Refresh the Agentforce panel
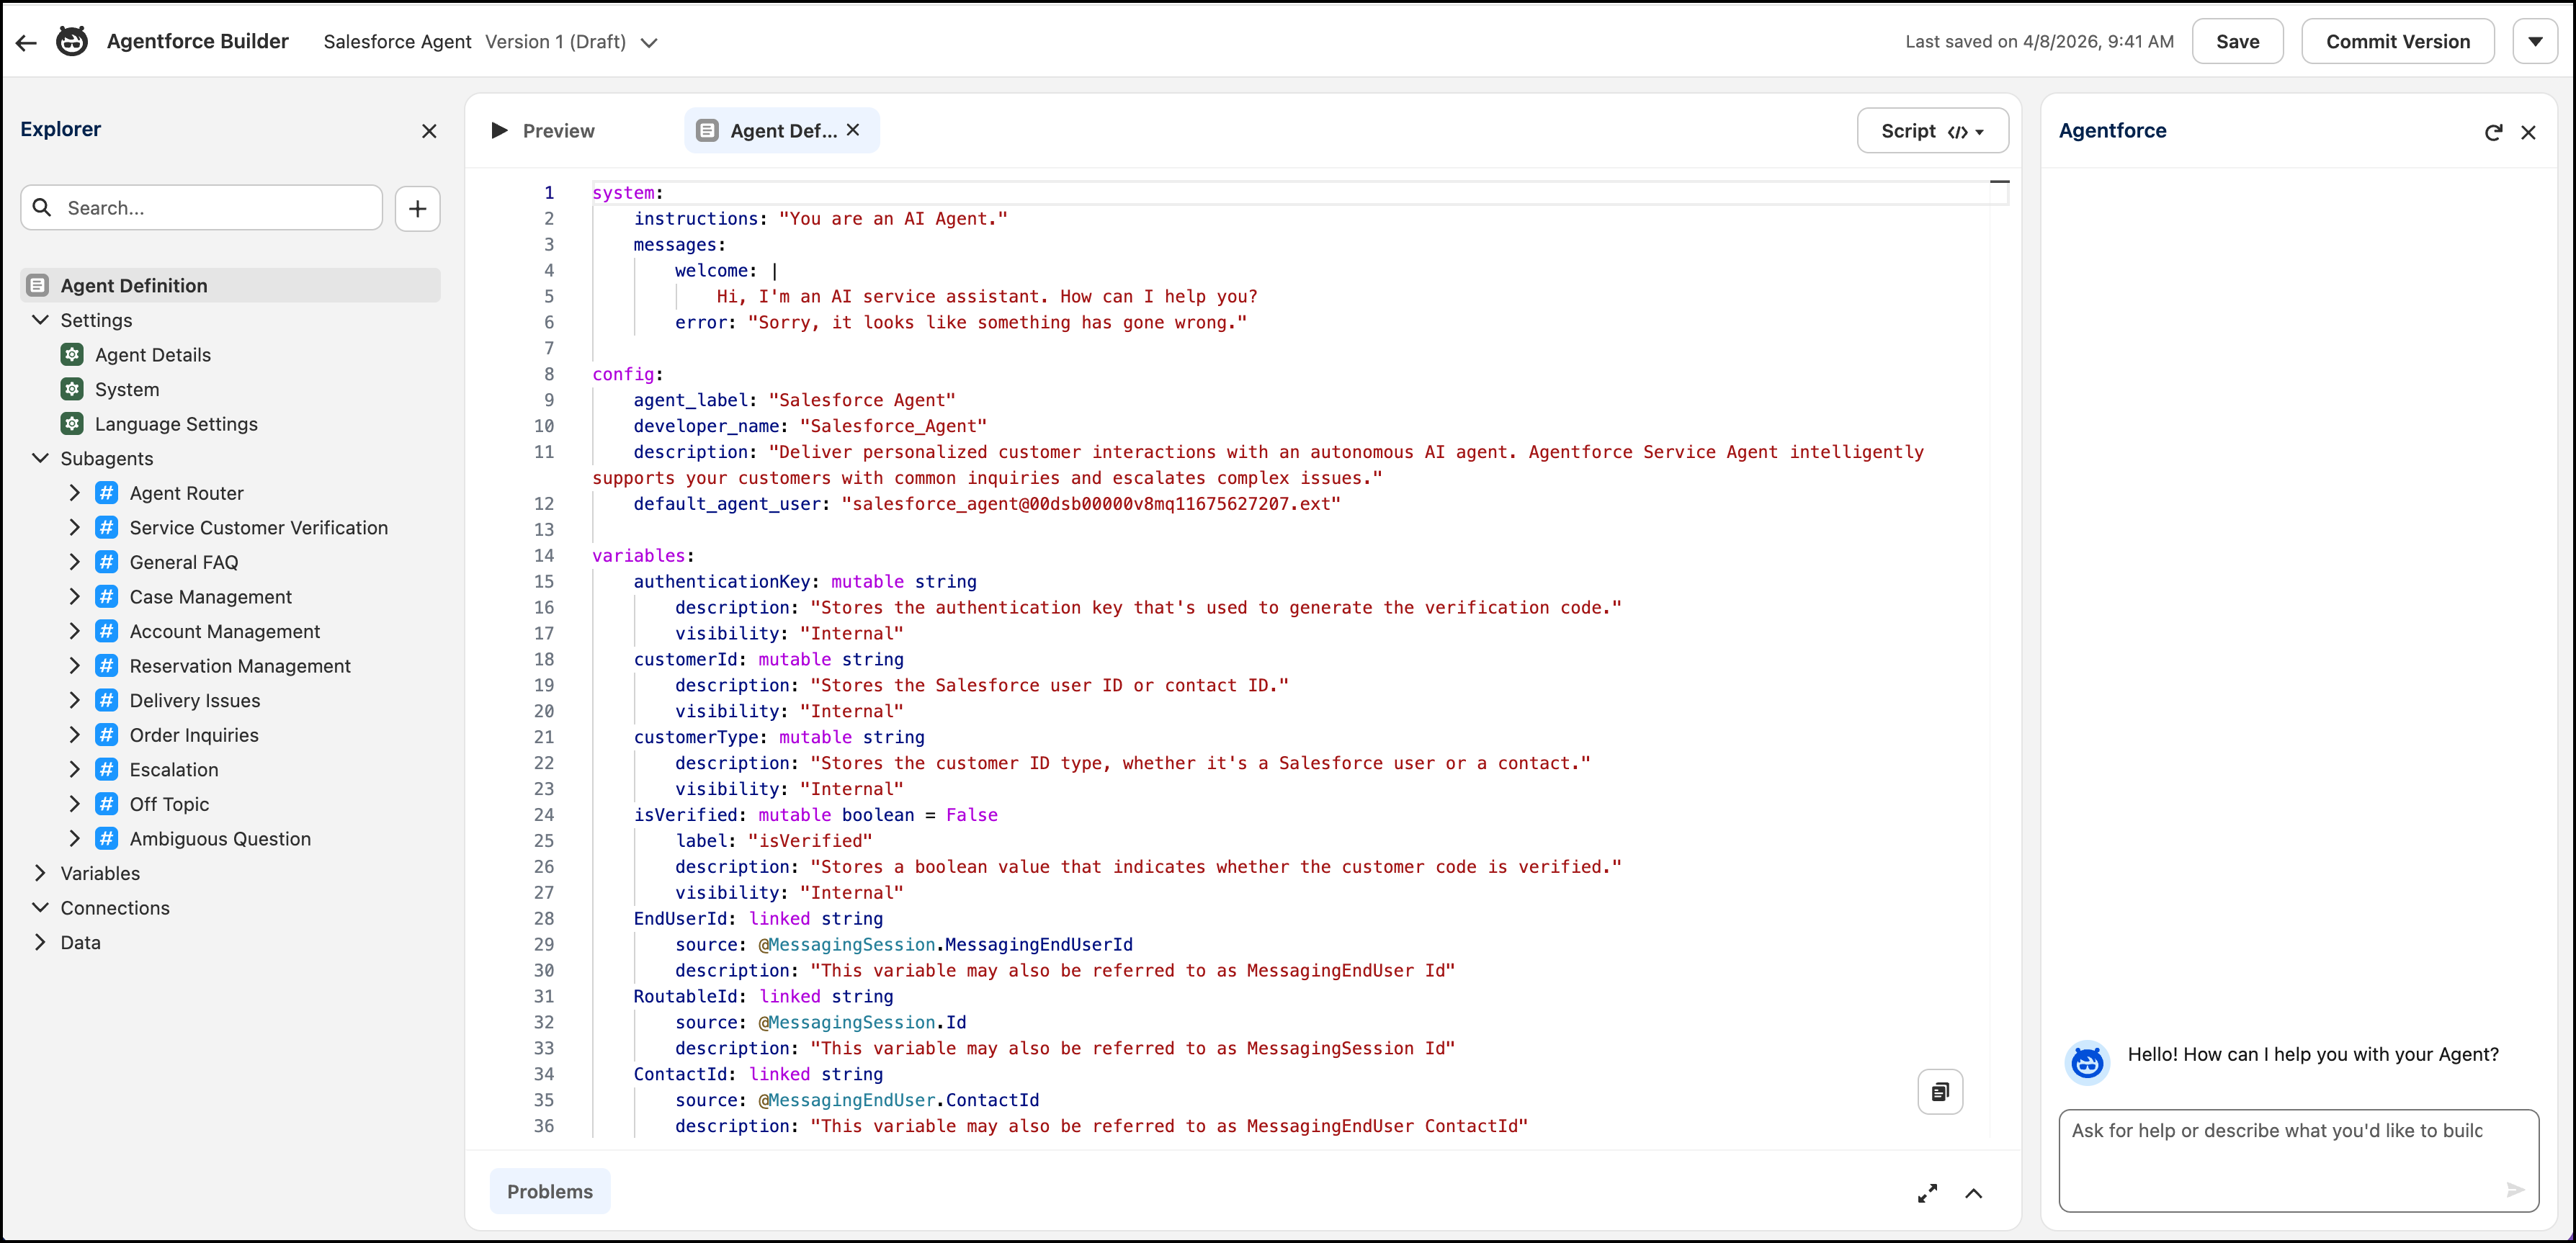 pyautogui.click(x=2493, y=131)
